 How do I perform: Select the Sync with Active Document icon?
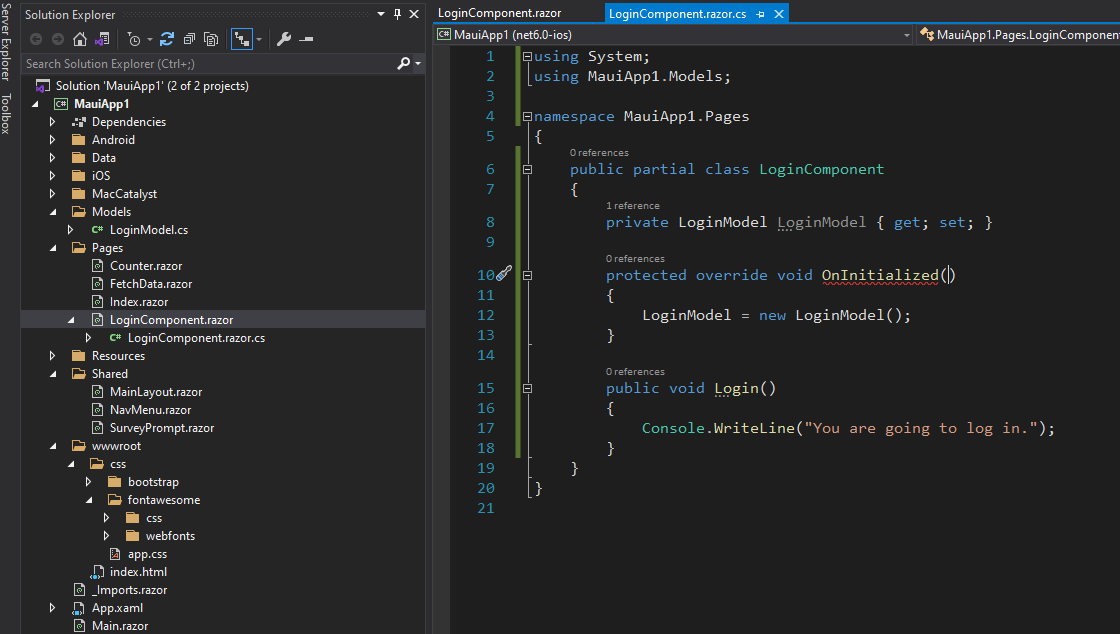click(240, 38)
